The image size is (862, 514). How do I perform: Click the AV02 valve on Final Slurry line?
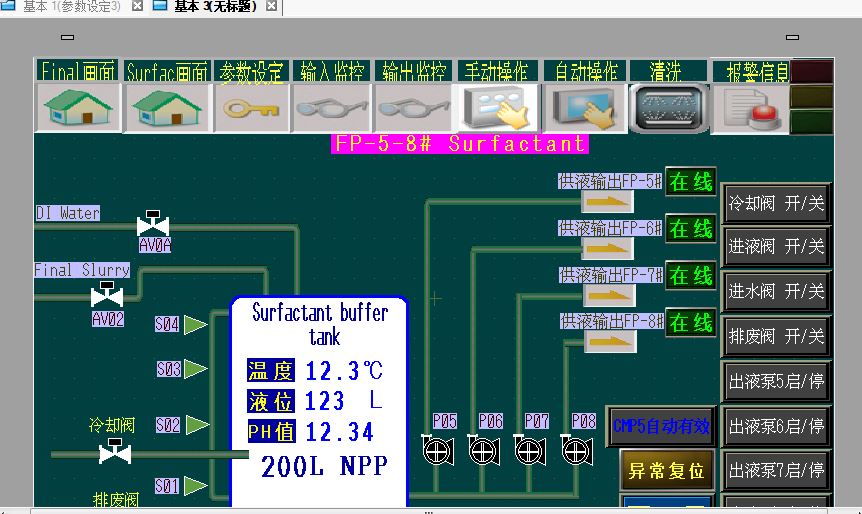(107, 297)
